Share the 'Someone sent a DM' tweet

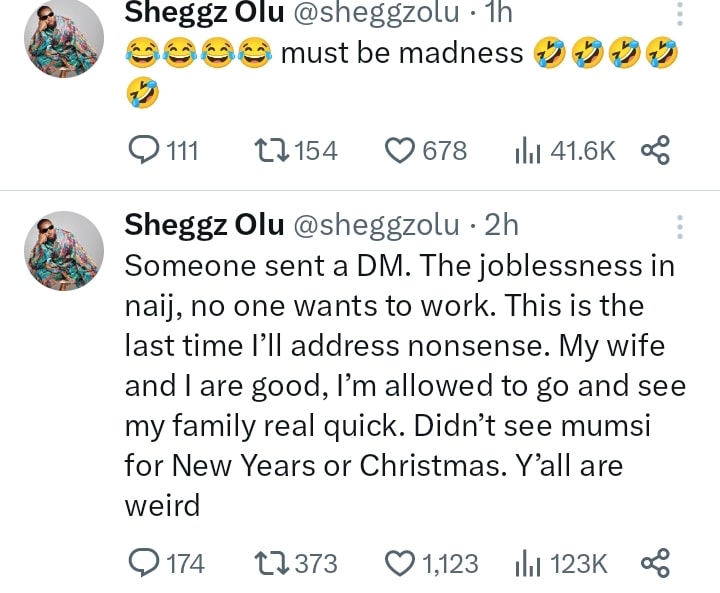point(654,563)
